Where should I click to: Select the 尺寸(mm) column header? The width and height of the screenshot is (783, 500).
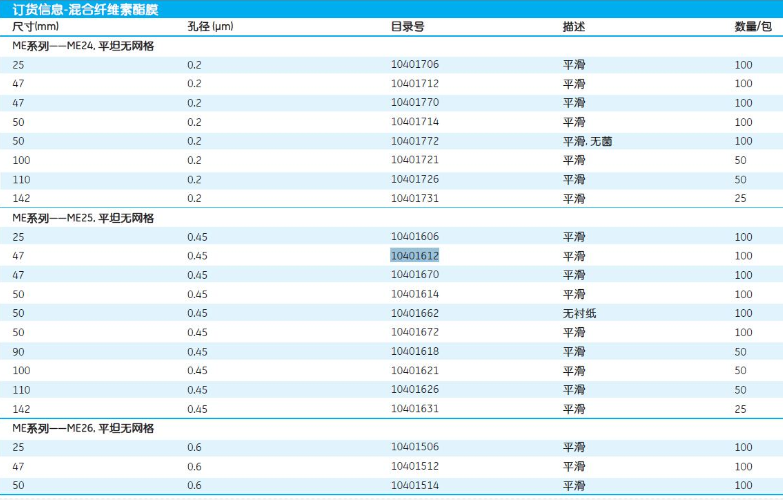pos(35,26)
